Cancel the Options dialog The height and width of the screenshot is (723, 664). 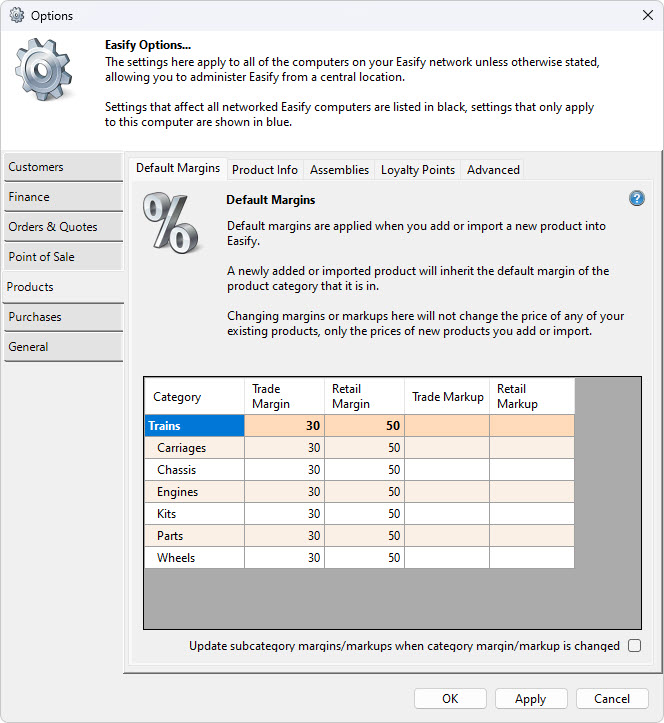pos(612,699)
